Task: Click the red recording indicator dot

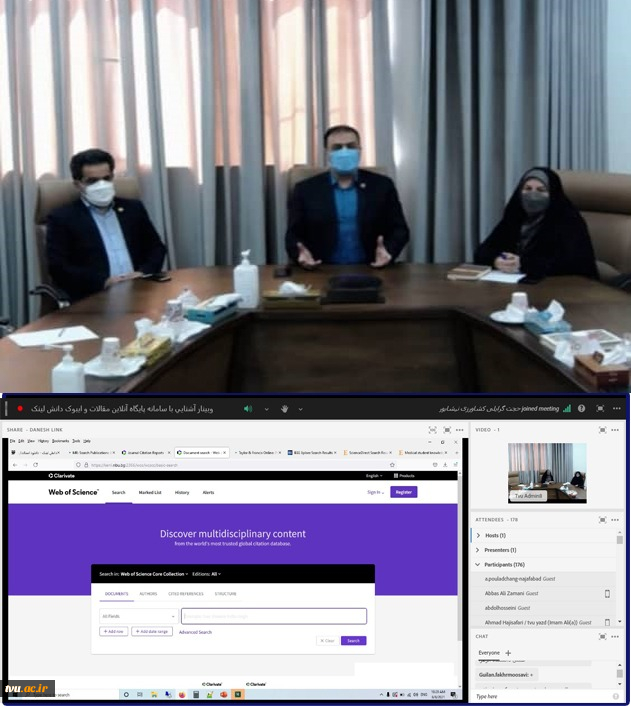Action: tap(20, 408)
